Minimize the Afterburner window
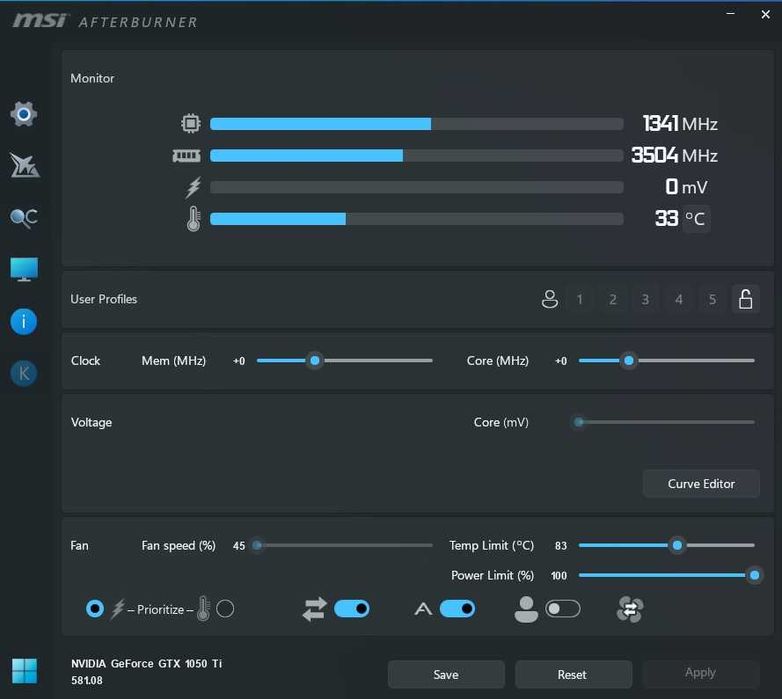Screen dimensions: 782x699 click(731, 14)
